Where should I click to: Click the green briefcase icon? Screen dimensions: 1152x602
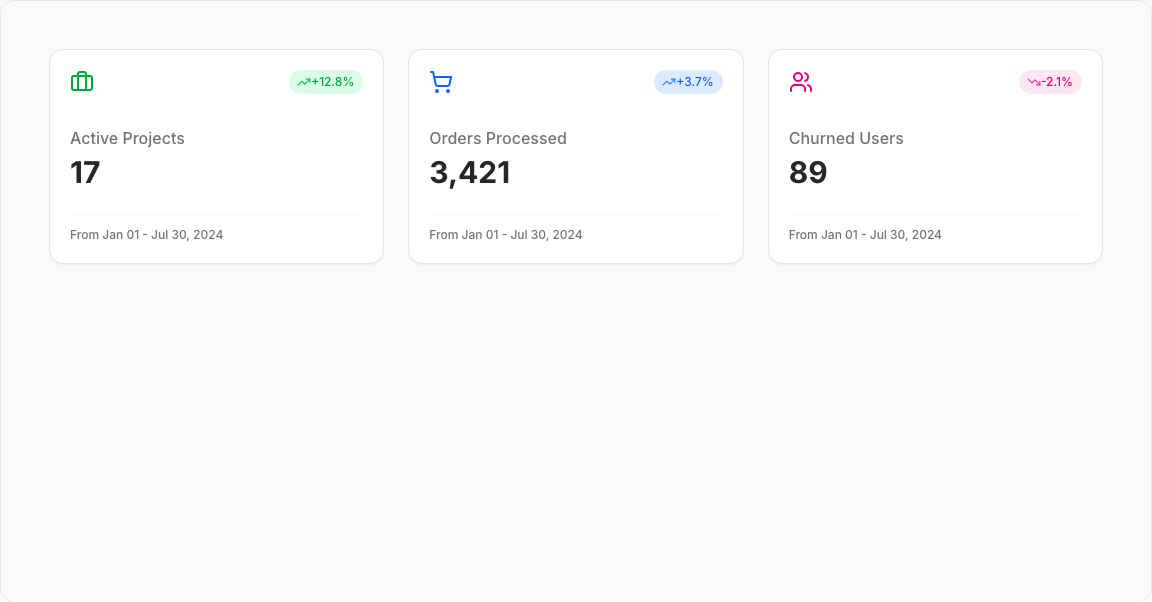point(82,82)
